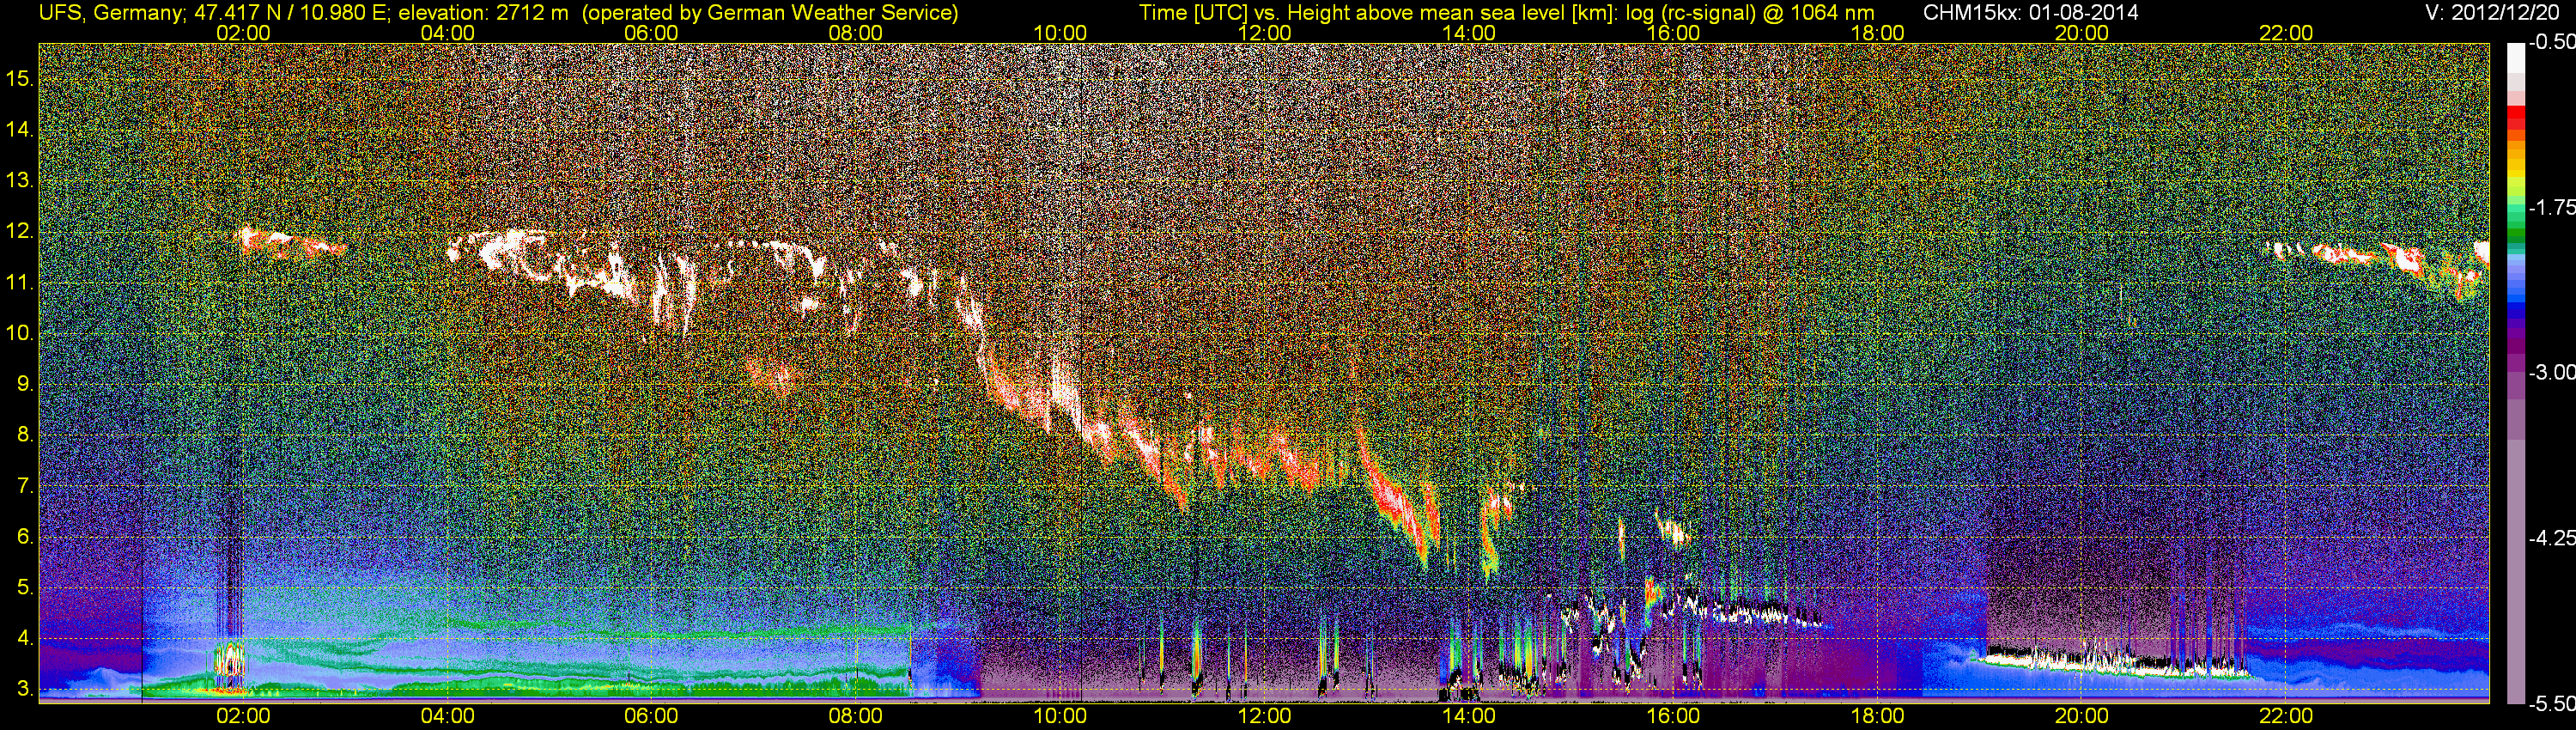The image size is (2576, 730).
Task: Click the height axis label '5.'
Action: pos(26,588)
